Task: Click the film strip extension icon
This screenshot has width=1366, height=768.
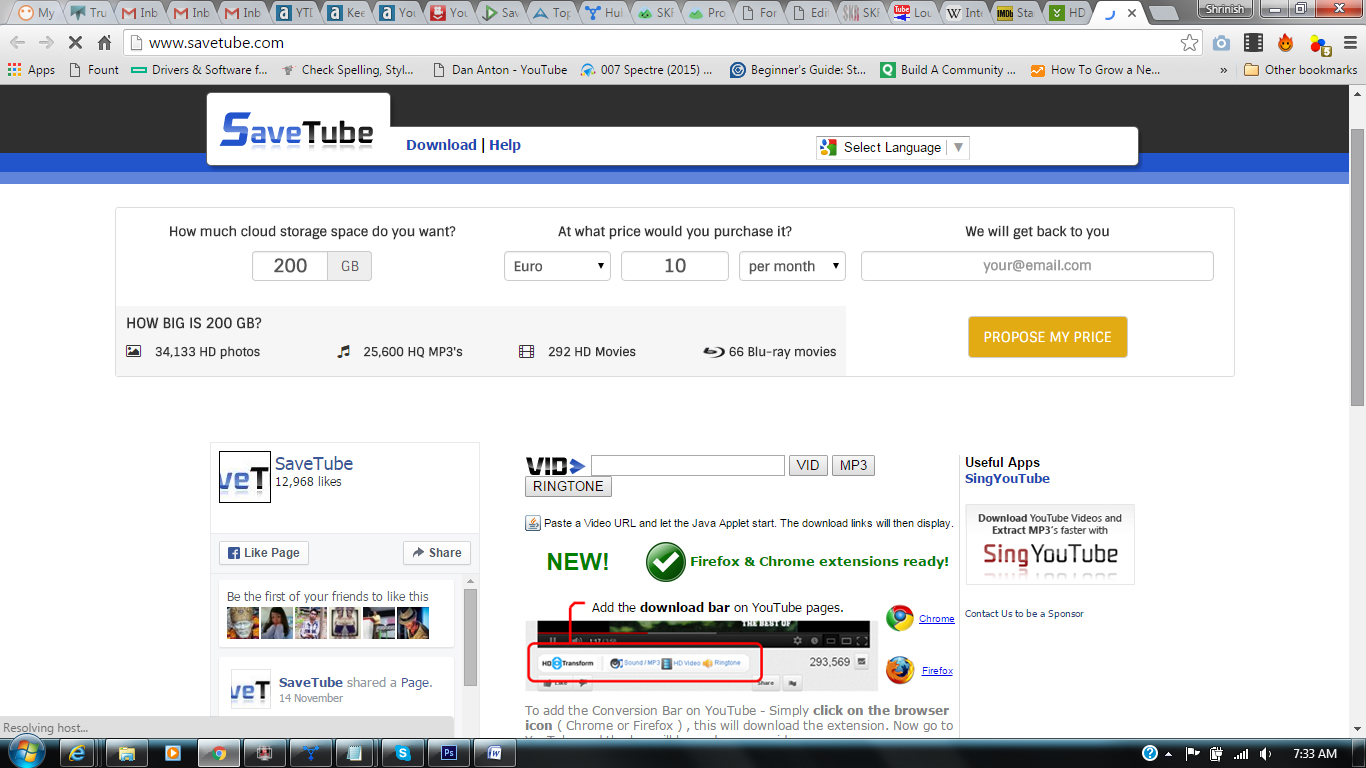Action: pos(1253,43)
